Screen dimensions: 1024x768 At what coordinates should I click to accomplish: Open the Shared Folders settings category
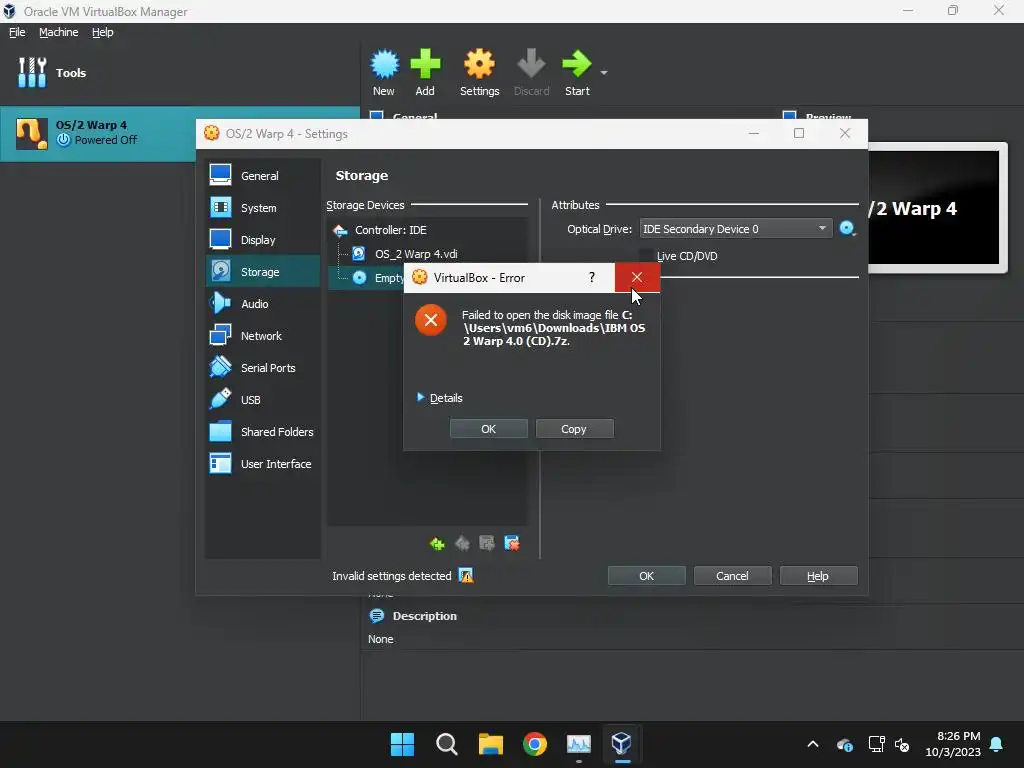(263, 432)
